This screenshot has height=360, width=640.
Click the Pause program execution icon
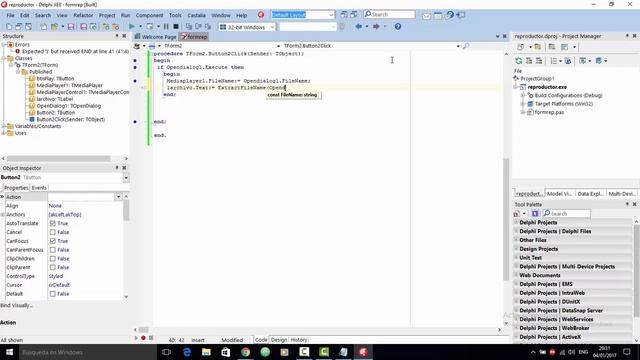tap(166, 27)
